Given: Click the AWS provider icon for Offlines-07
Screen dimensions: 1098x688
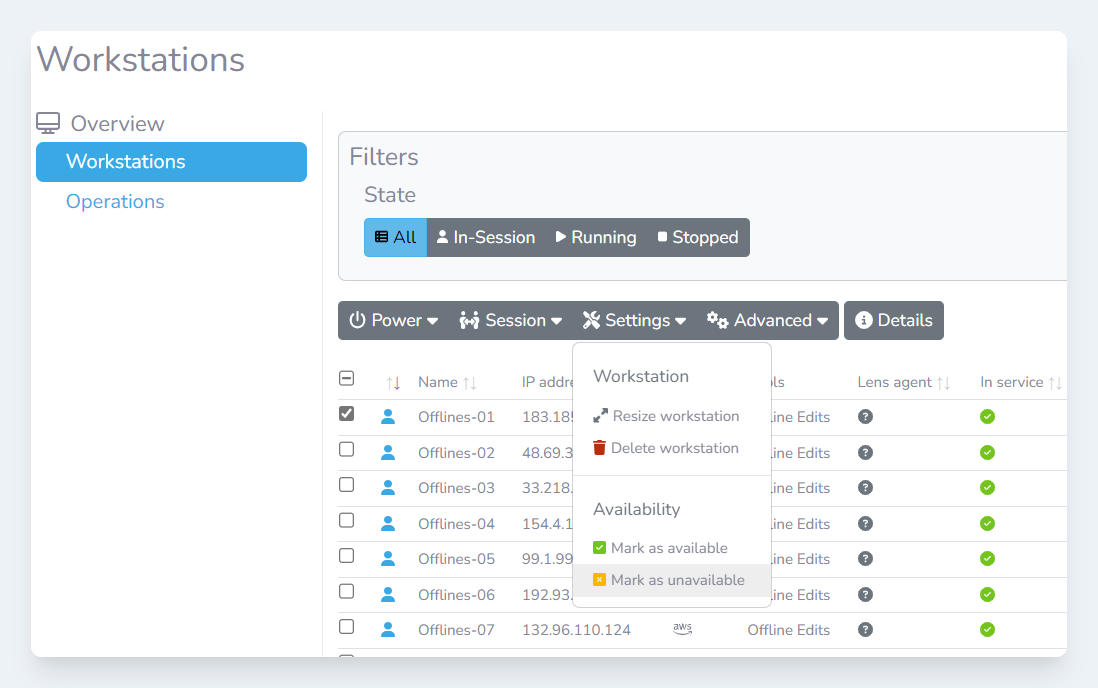Looking at the screenshot, I should tap(682, 629).
